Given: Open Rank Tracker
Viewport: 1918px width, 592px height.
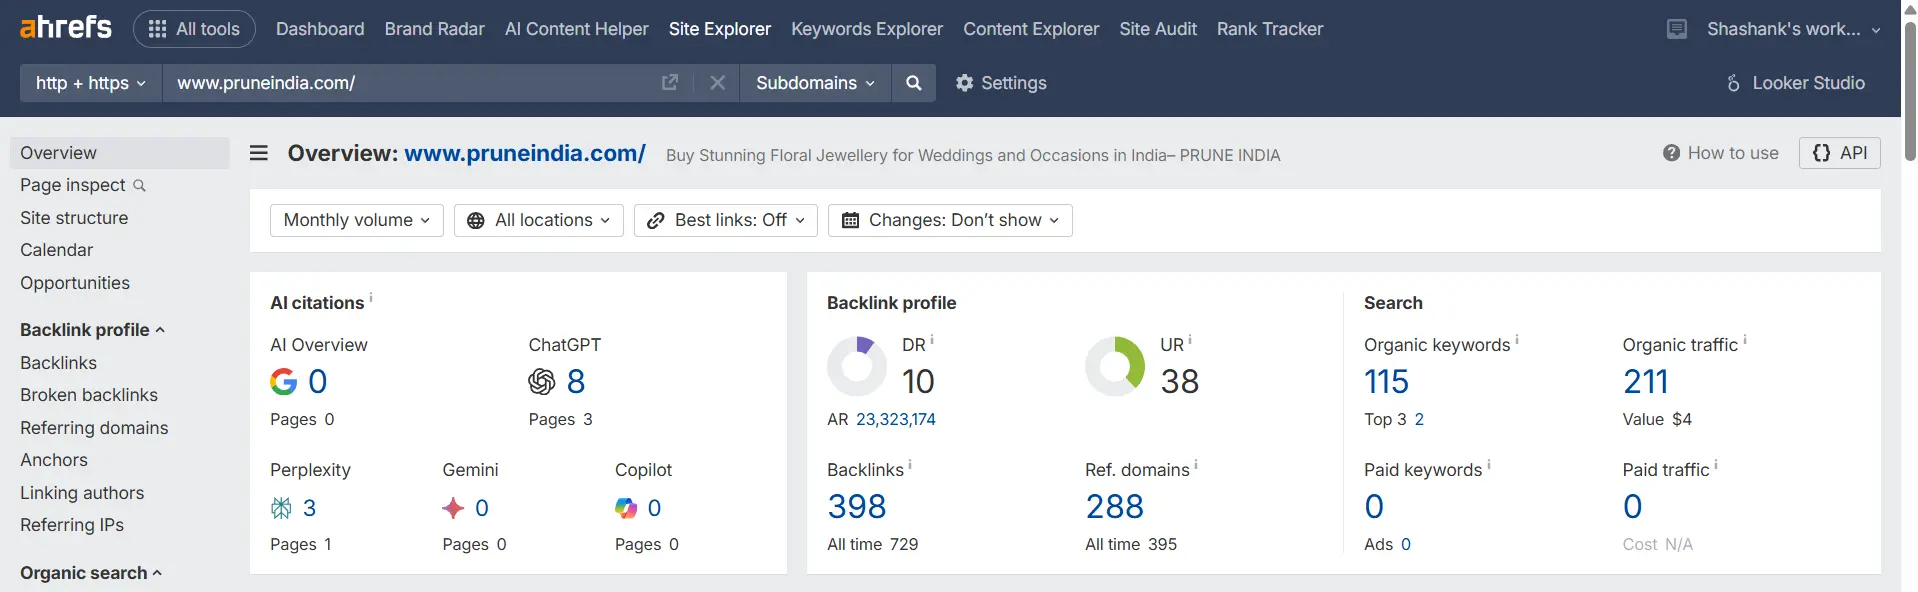Looking at the screenshot, I should pyautogui.click(x=1270, y=29).
